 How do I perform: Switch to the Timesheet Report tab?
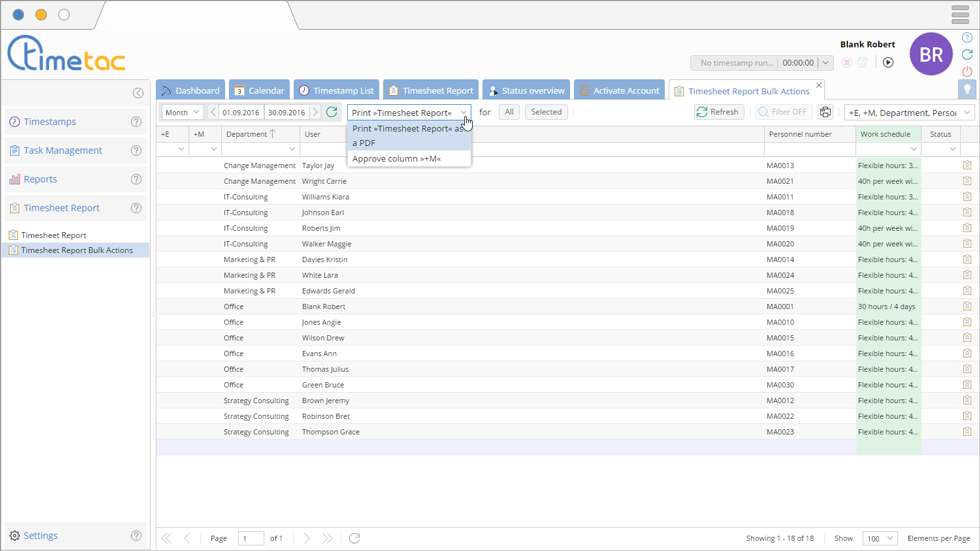pos(431,90)
